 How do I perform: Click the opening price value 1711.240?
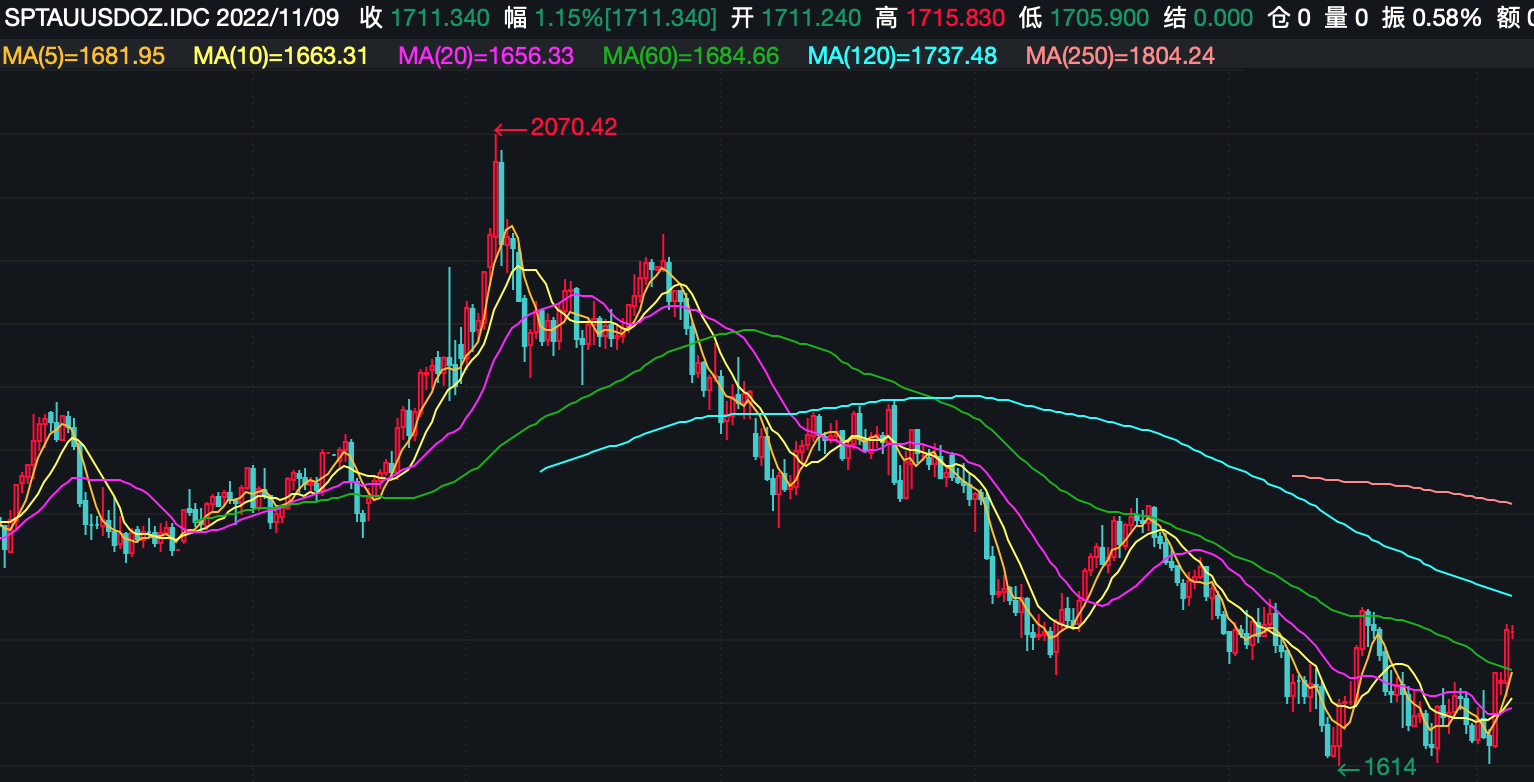tap(811, 17)
